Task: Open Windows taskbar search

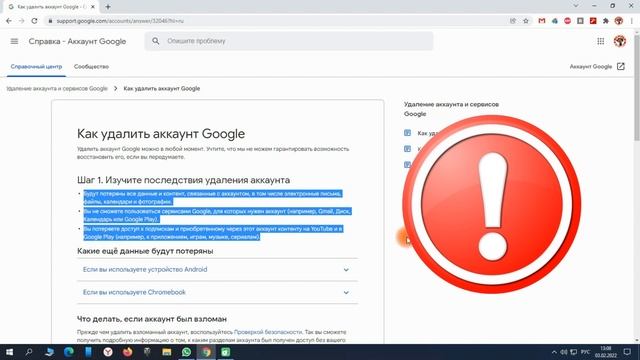Action: (29, 352)
